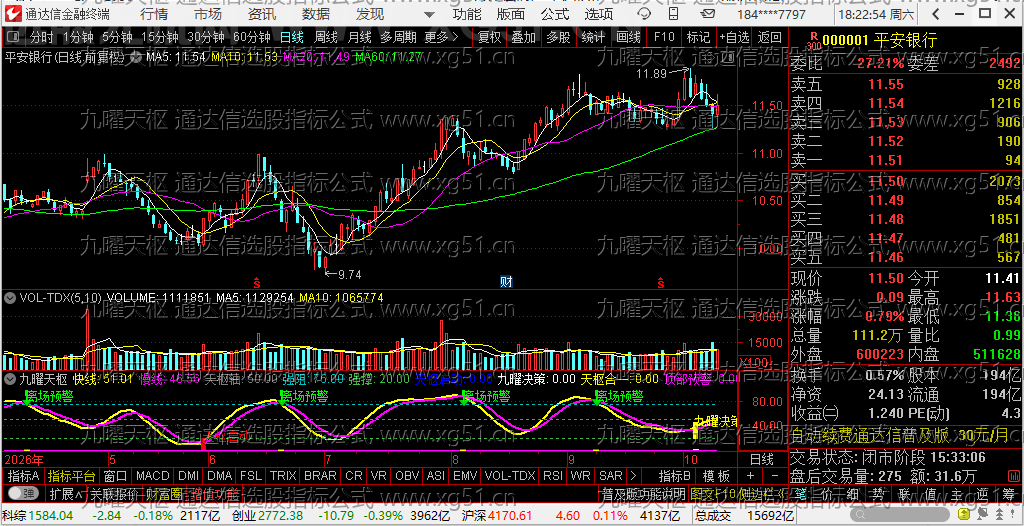Screen dimensions: 1024x526
Task: Click the 联 side tab
Action: click(904, 493)
